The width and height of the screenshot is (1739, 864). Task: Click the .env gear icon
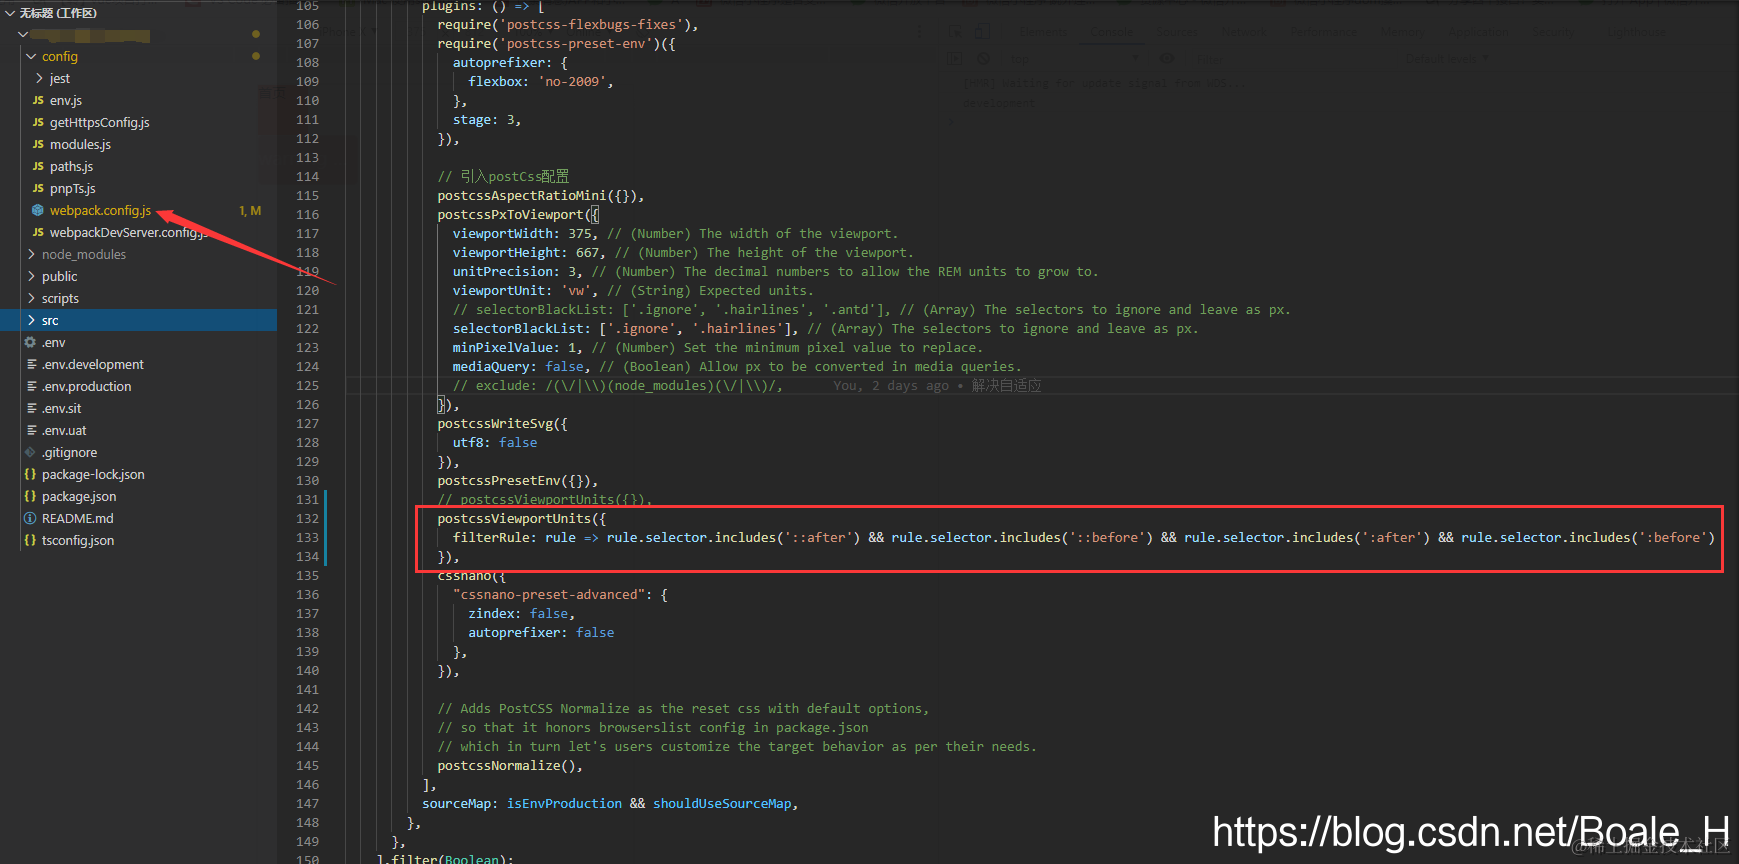pos(30,342)
